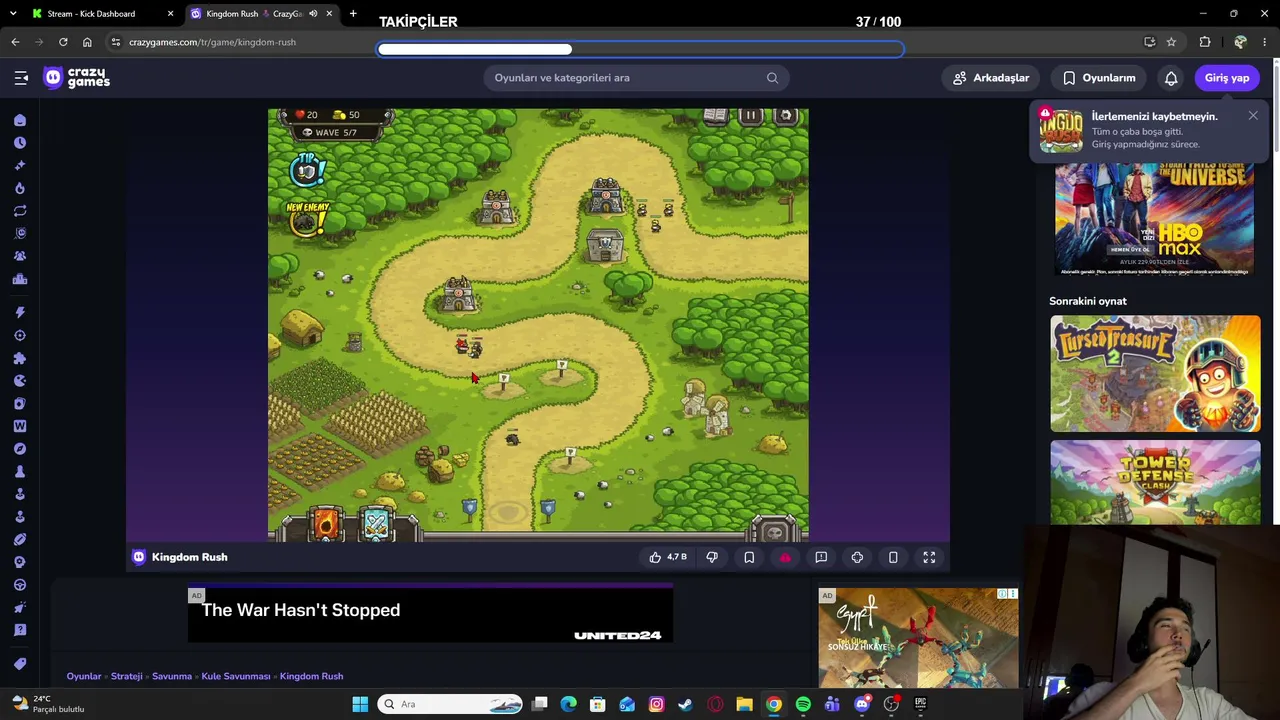This screenshot has height=720, width=1280.
Task: Activate the Rain of Fire spell
Action: point(326,523)
